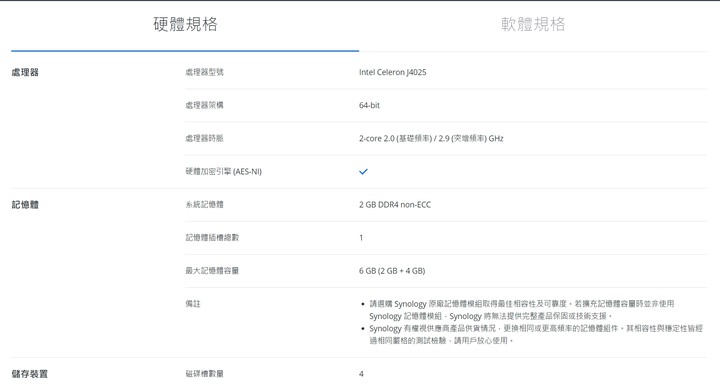Switch to the 硬體規格 tab
Viewport: 720px width, 390px height.
coord(185,24)
